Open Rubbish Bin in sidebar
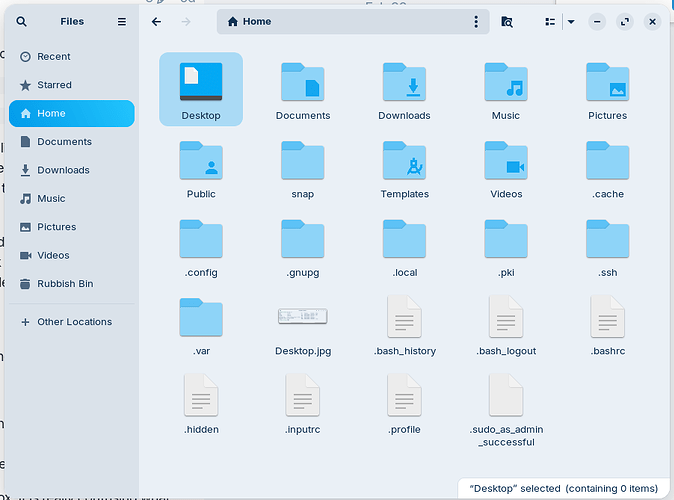Screen dimensions: 674x500 (x=72, y=284)
